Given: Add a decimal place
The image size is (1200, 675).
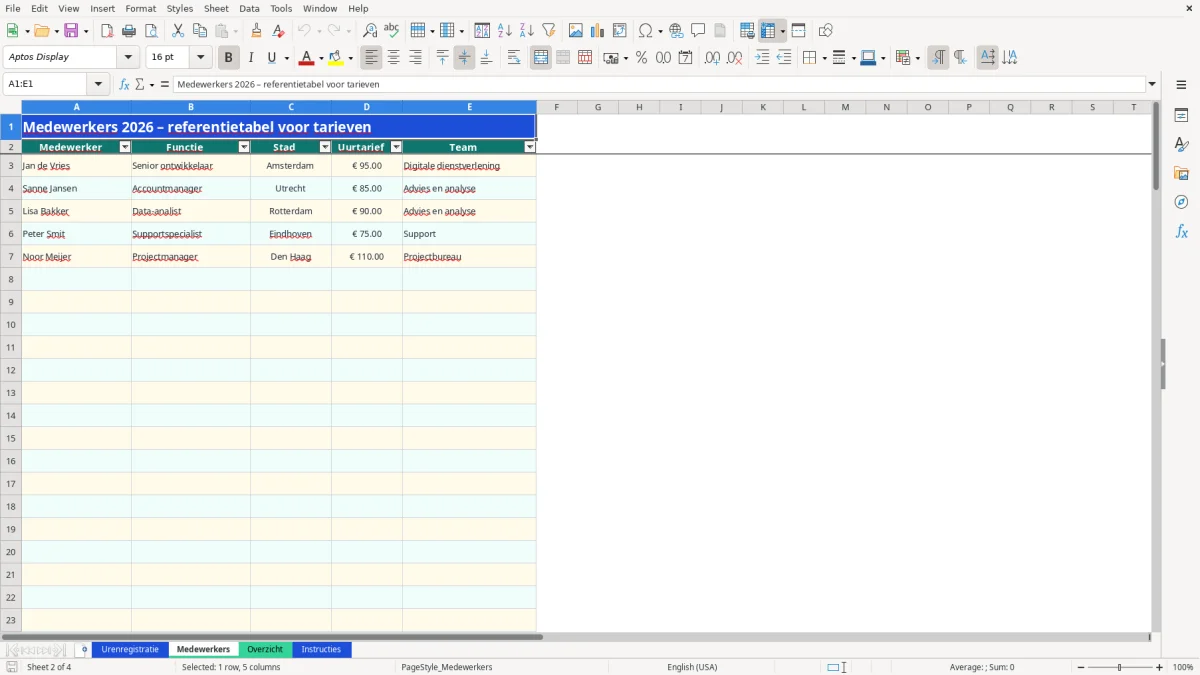Looking at the screenshot, I should (x=712, y=58).
